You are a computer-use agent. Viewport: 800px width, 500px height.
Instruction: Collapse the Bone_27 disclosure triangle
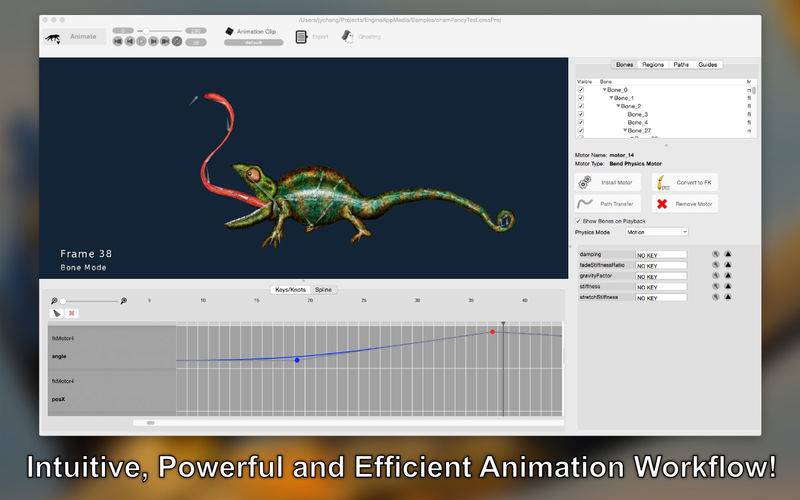625,131
